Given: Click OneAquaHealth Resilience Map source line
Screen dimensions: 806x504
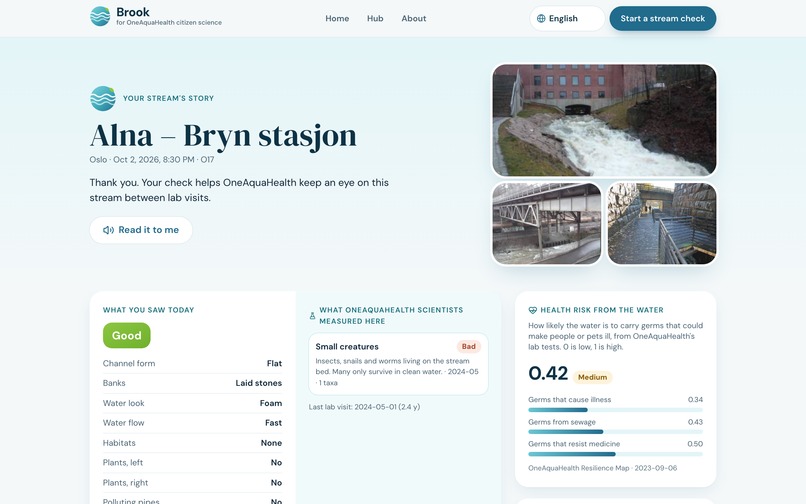Looking at the screenshot, I should [602, 468].
